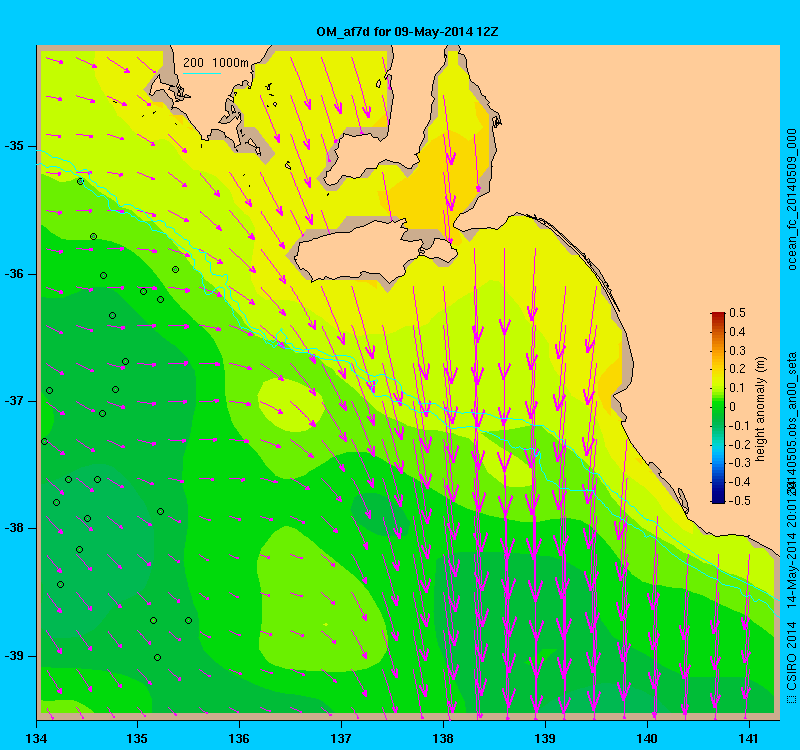Click the -36 latitude axis label
Image resolution: width=800 pixels, height=750 pixels.
coord(14,274)
